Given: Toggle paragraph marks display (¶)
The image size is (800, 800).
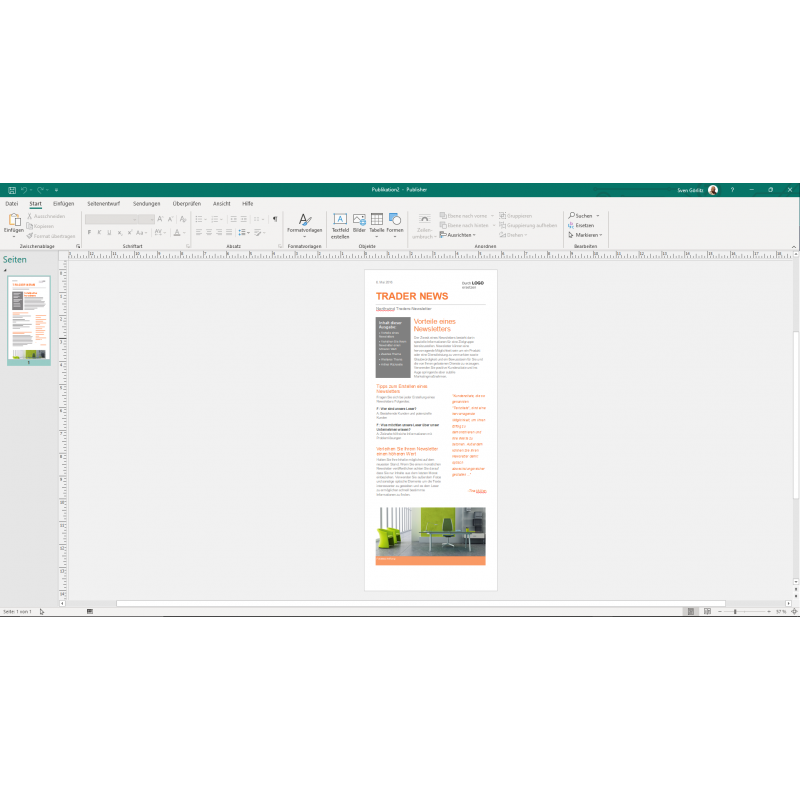Looking at the screenshot, I should coord(275,219).
